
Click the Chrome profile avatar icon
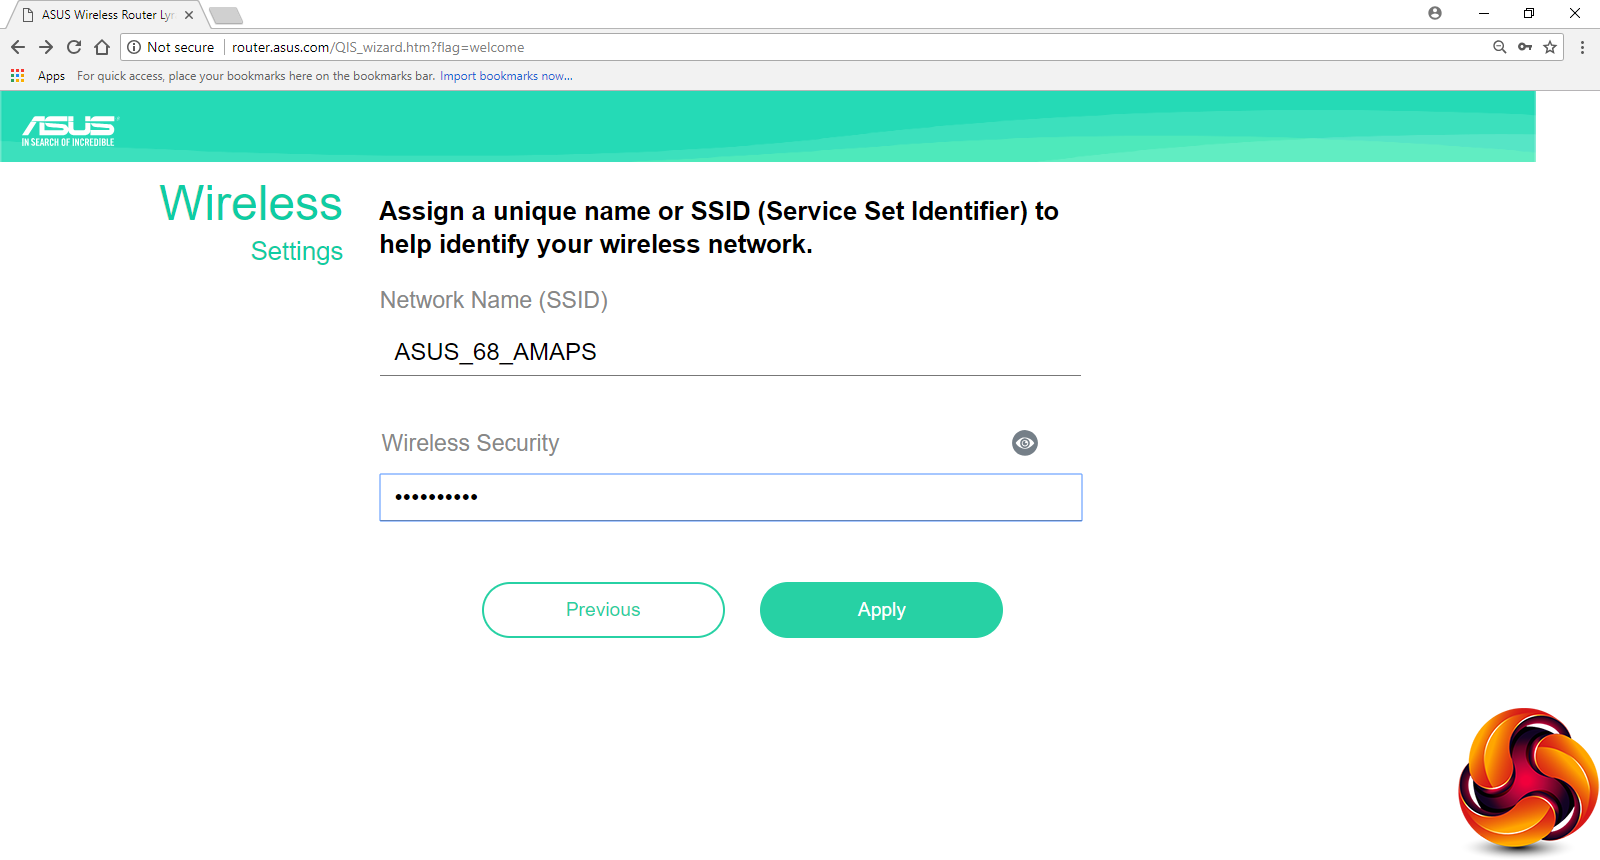1435,13
